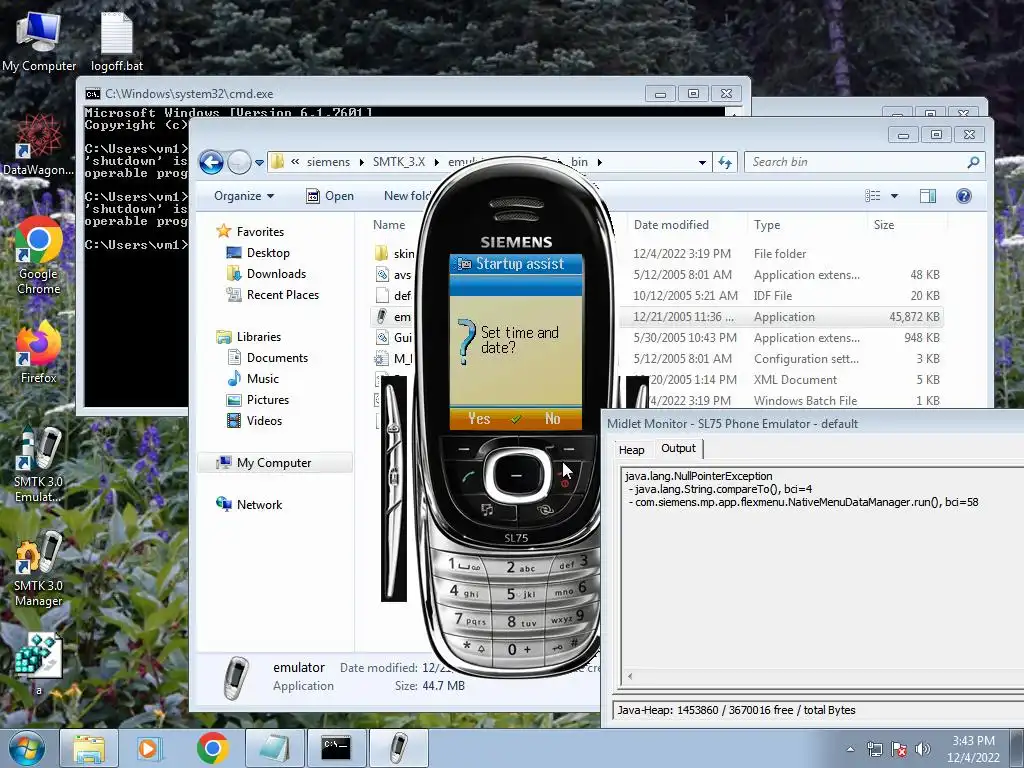Screen dimensions: 1024x768
Task: Tap key 8 tuv on phone keypad
Action: pos(521,622)
